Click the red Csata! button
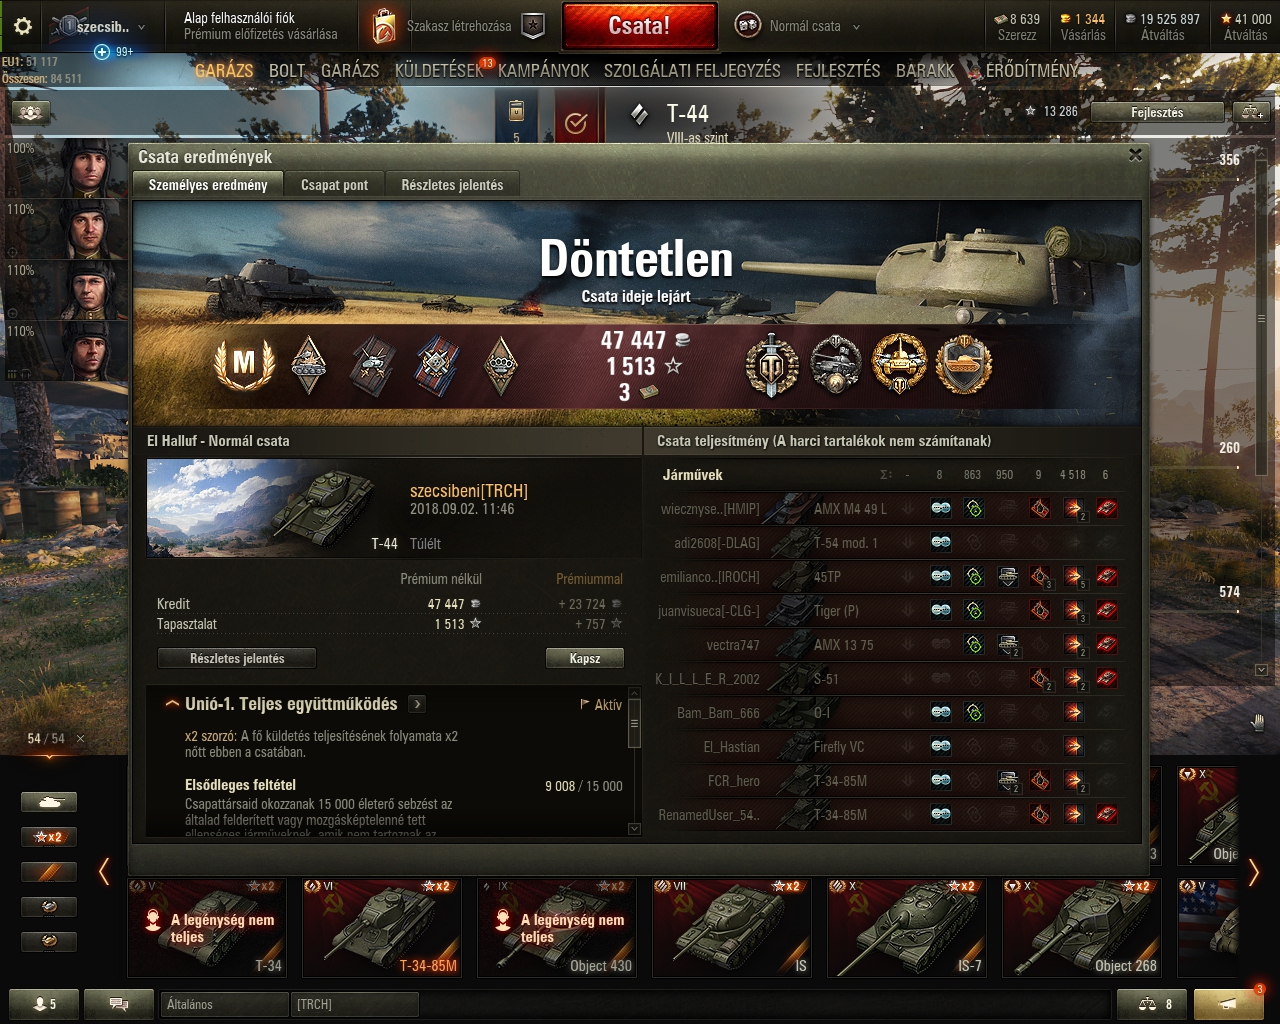The image size is (1280, 1024). click(640, 26)
